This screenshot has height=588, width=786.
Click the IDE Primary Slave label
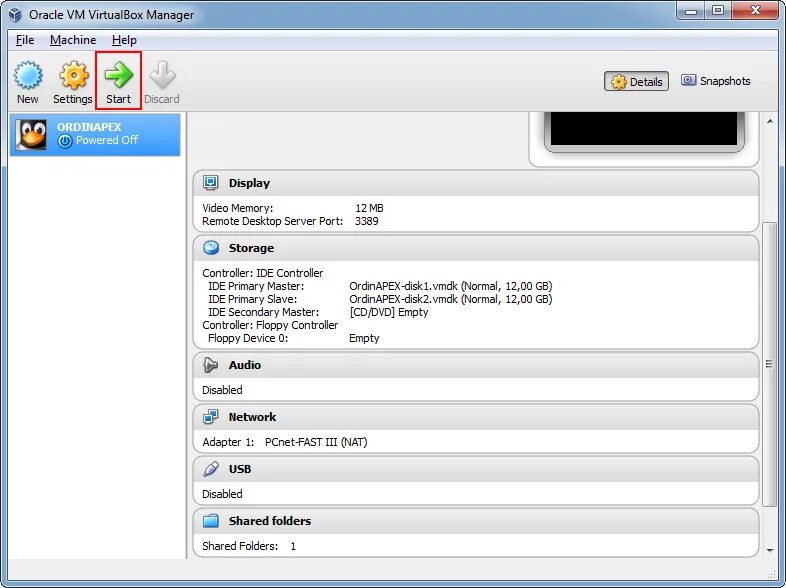click(x=253, y=299)
